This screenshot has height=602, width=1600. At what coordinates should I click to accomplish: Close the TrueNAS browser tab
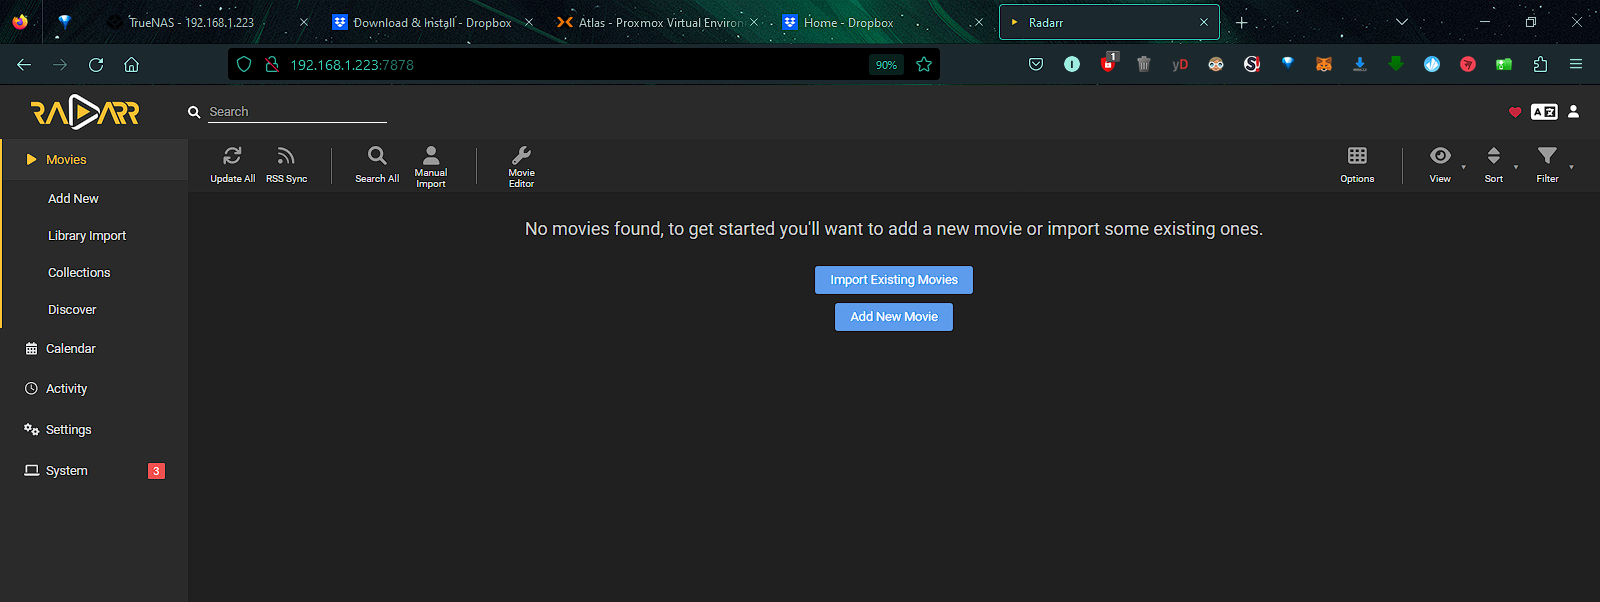coord(304,22)
